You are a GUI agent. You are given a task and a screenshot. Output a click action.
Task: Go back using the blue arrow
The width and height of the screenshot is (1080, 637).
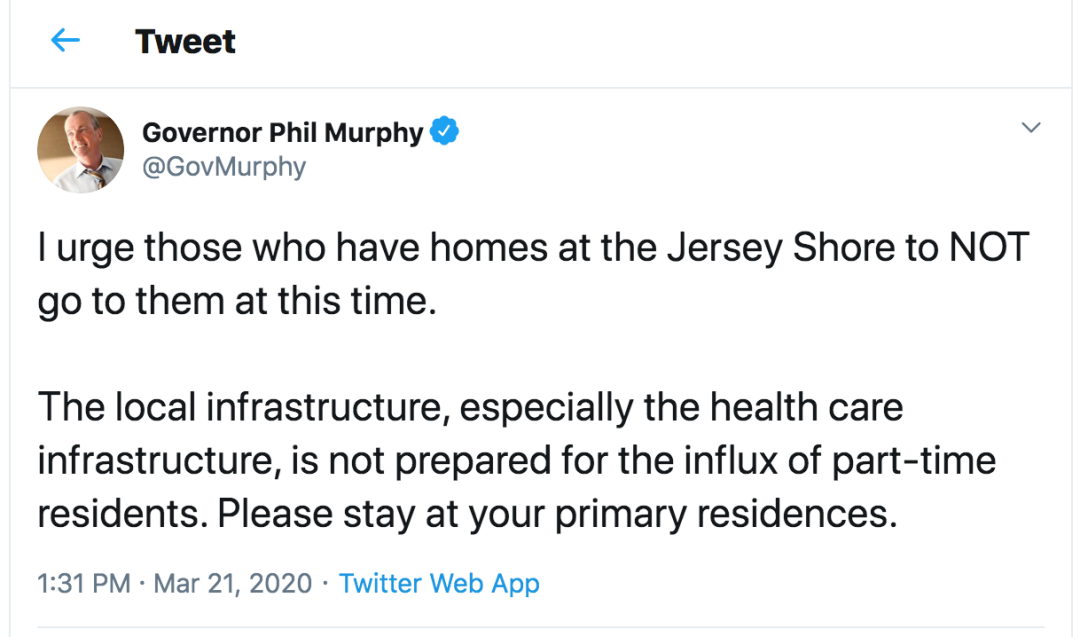pyautogui.click(x=65, y=40)
